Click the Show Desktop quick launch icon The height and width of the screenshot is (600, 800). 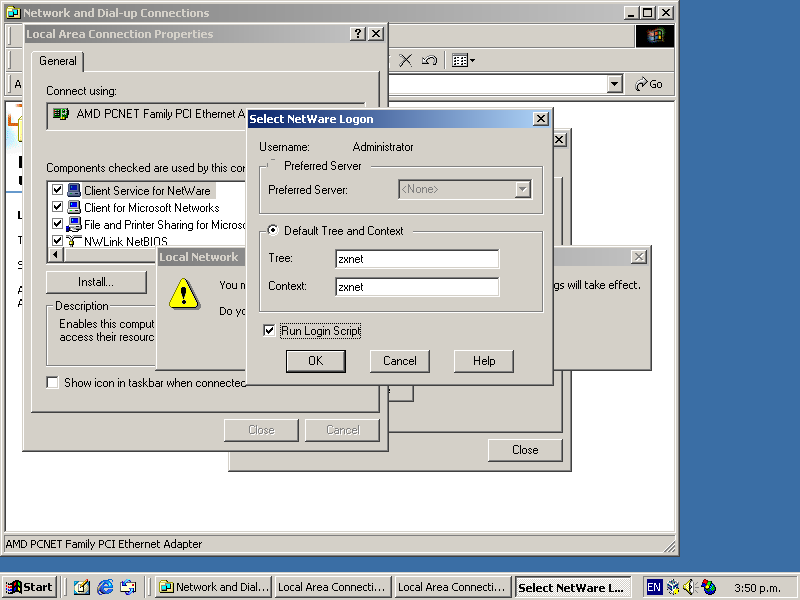(x=82, y=587)
